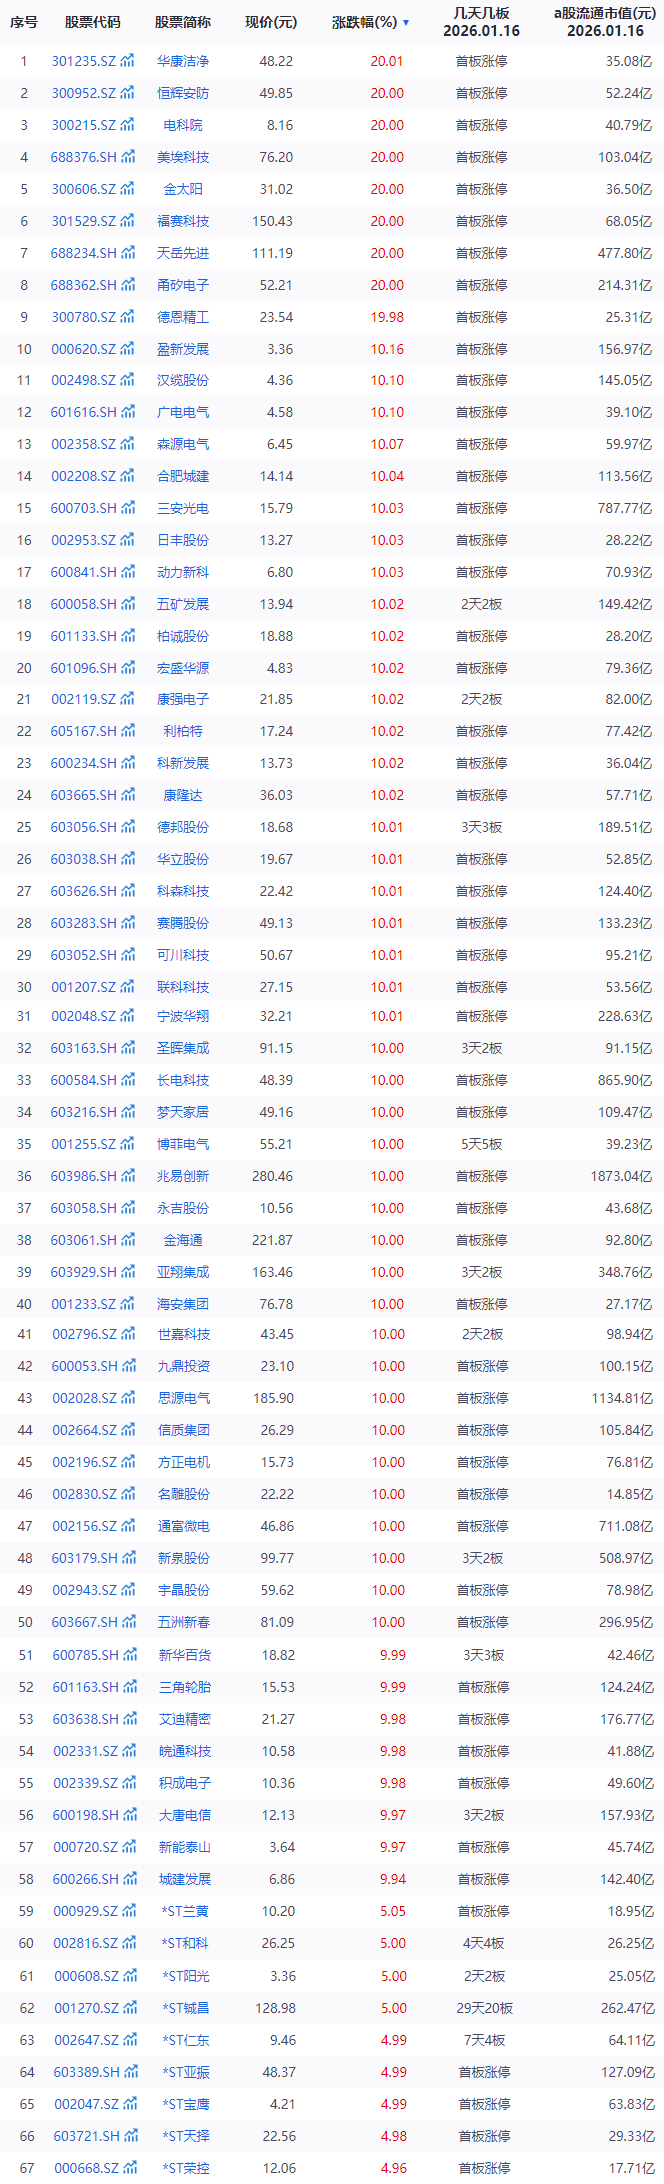Sort by the 现价(元) column header
The image size is (664, 2184).
pyautogui.click(x=270, y=22)
